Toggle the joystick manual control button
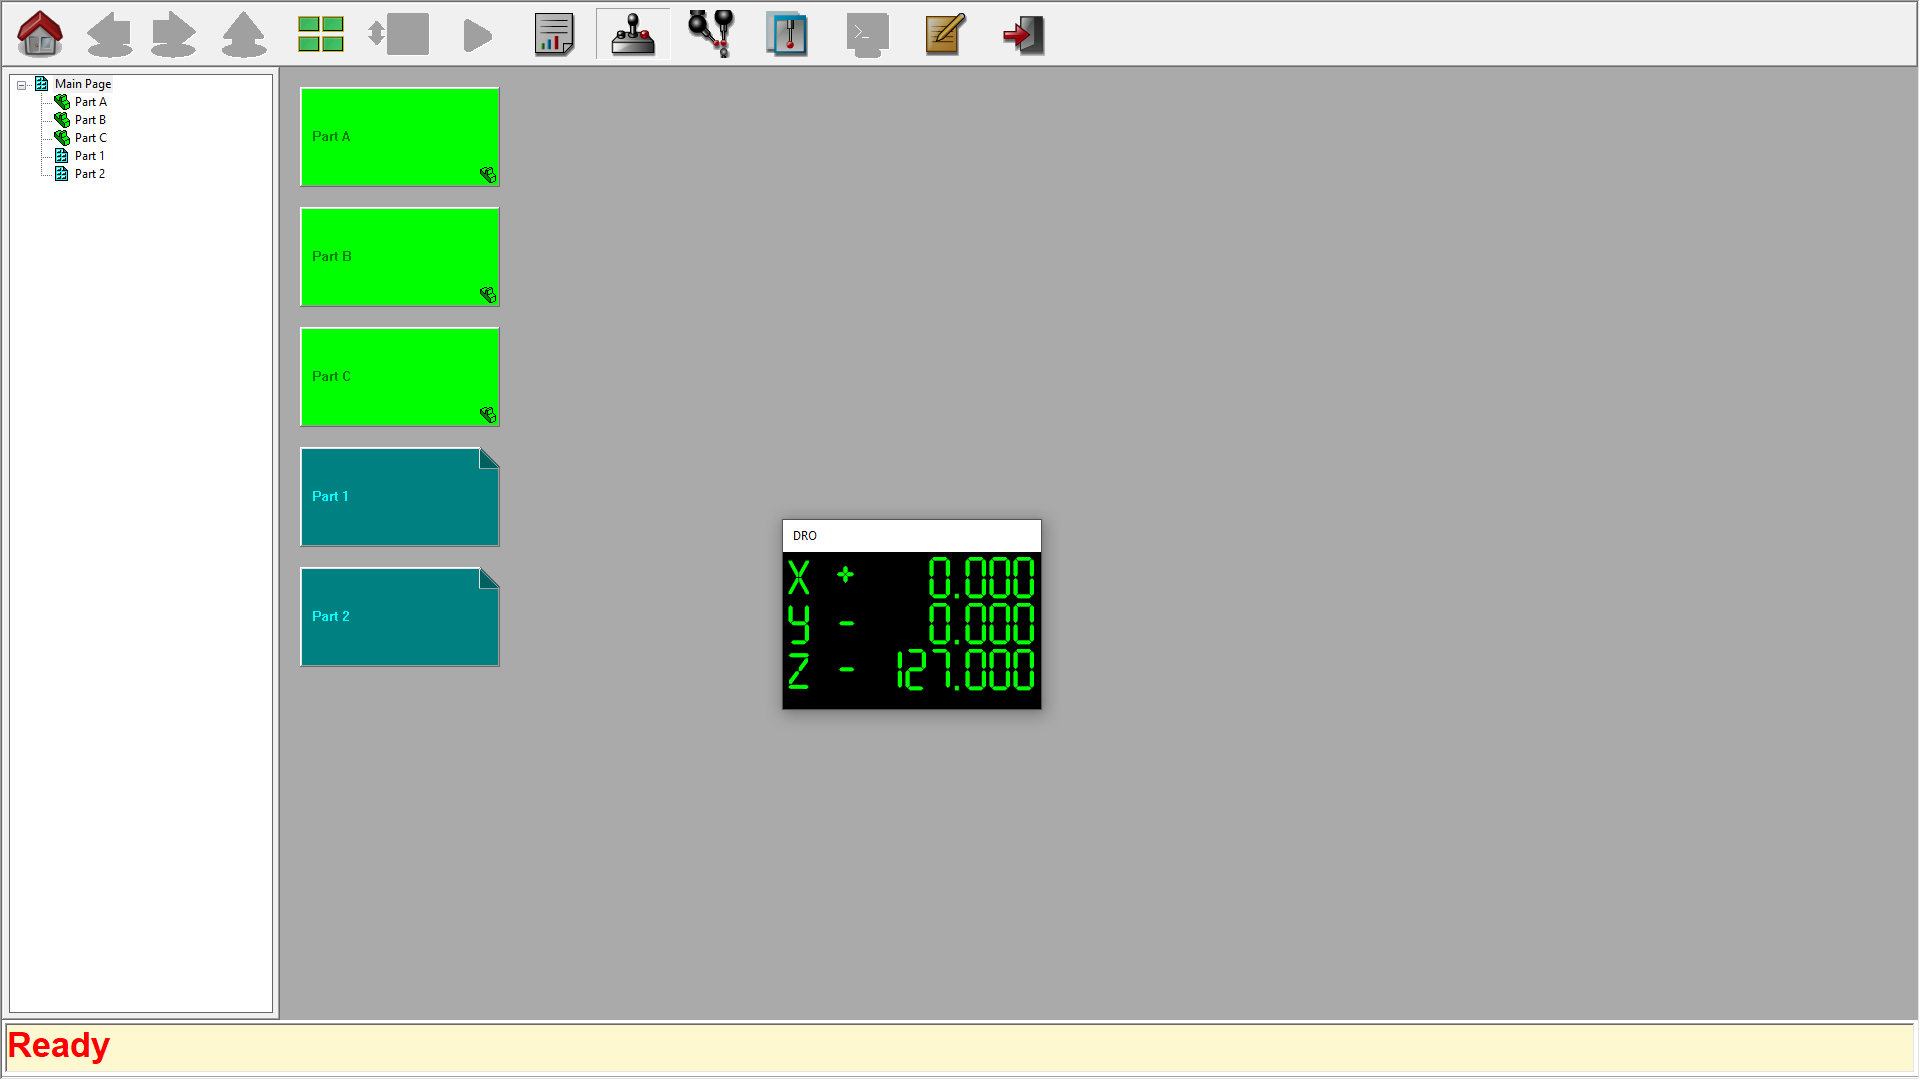Image resolution: width=1920 pixels, height=1080 pixels. point(633,34)
